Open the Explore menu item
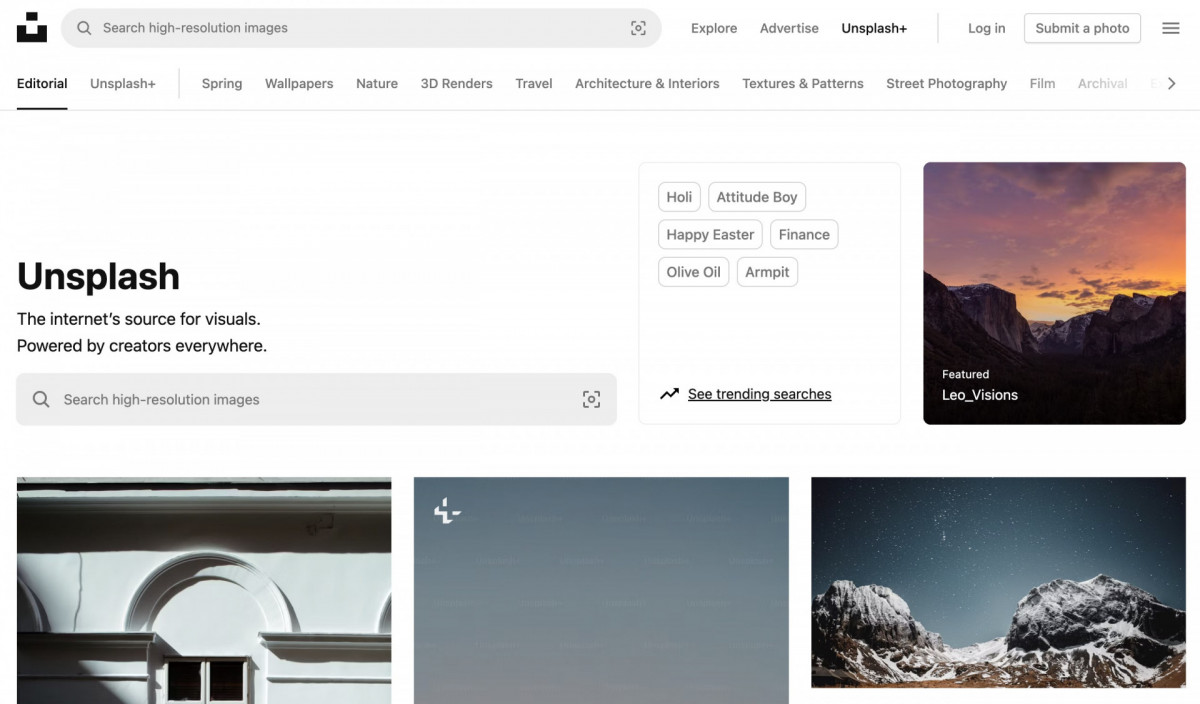This screenshot has width=1200, height=704. (713, 28)
